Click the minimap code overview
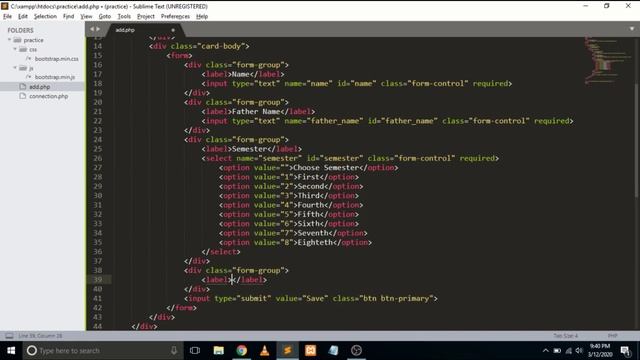The width and height of the screenshot is (640, 360). pos(607,60)
